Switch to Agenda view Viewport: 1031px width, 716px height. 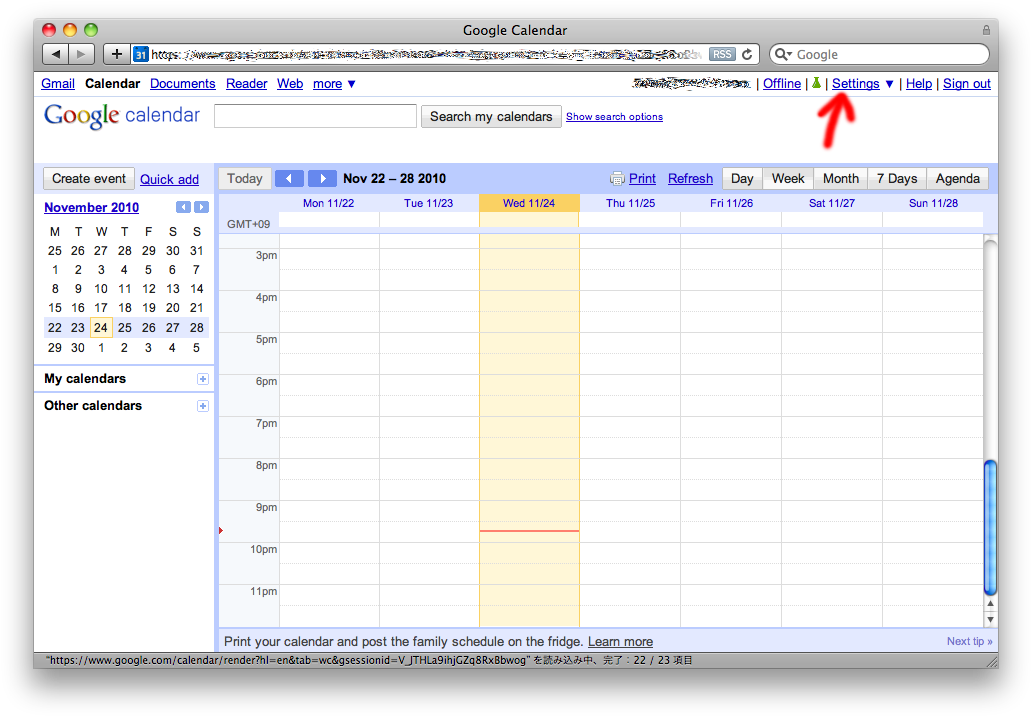957,178
